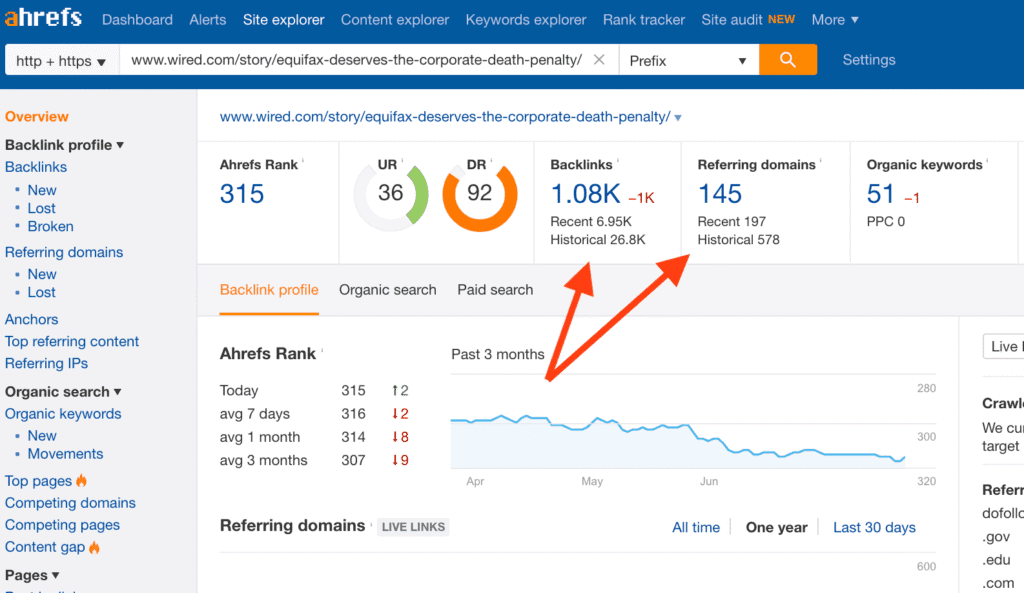This screenshot has height=593, width=1024.
Task: Clear the URL with the X icon
Action: [x=599, y=60]
